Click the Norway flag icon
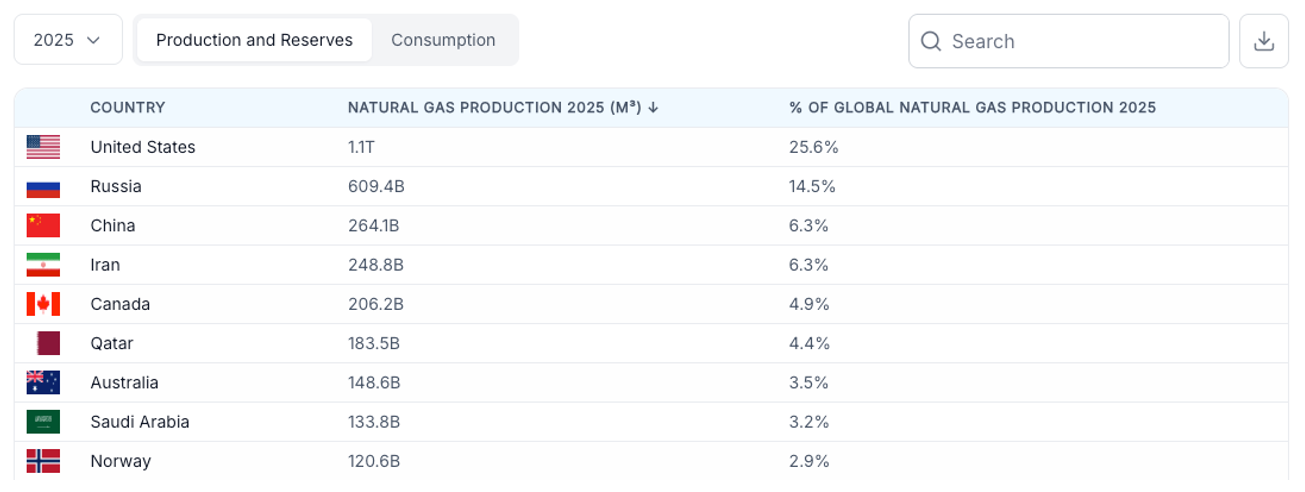The height and width of the screenshot is (492, 1305). 43,461
